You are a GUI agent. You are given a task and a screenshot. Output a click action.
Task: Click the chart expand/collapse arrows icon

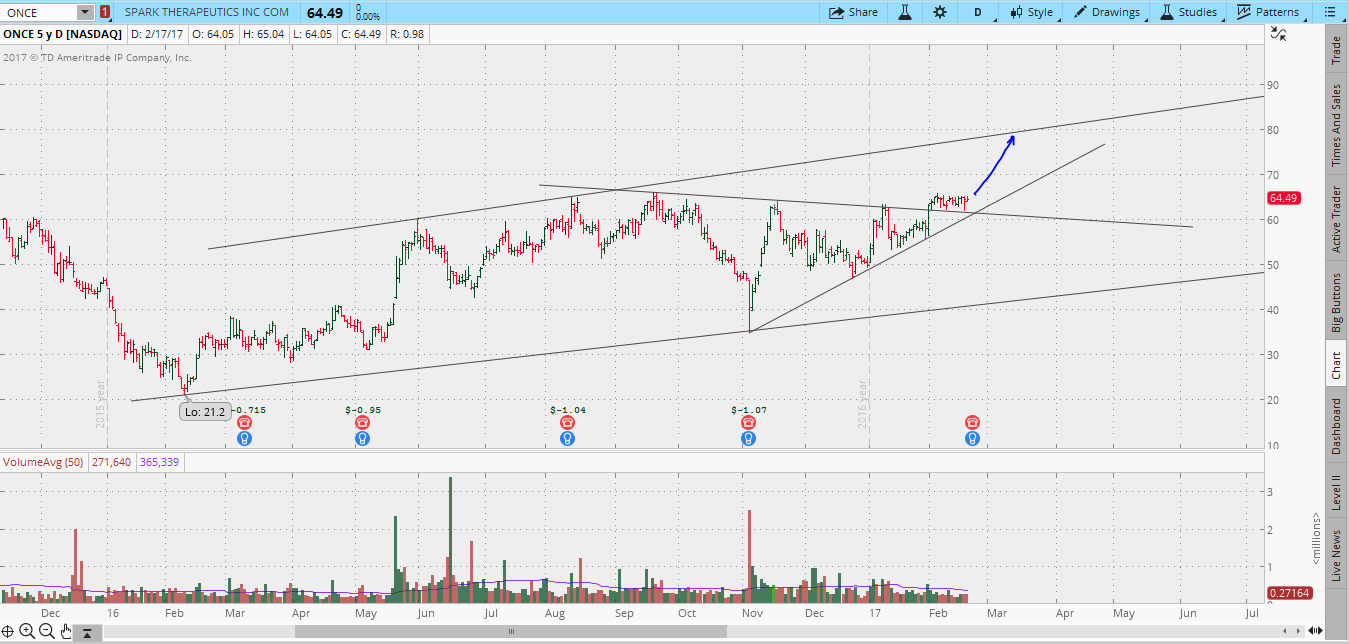click(1277, 34)
